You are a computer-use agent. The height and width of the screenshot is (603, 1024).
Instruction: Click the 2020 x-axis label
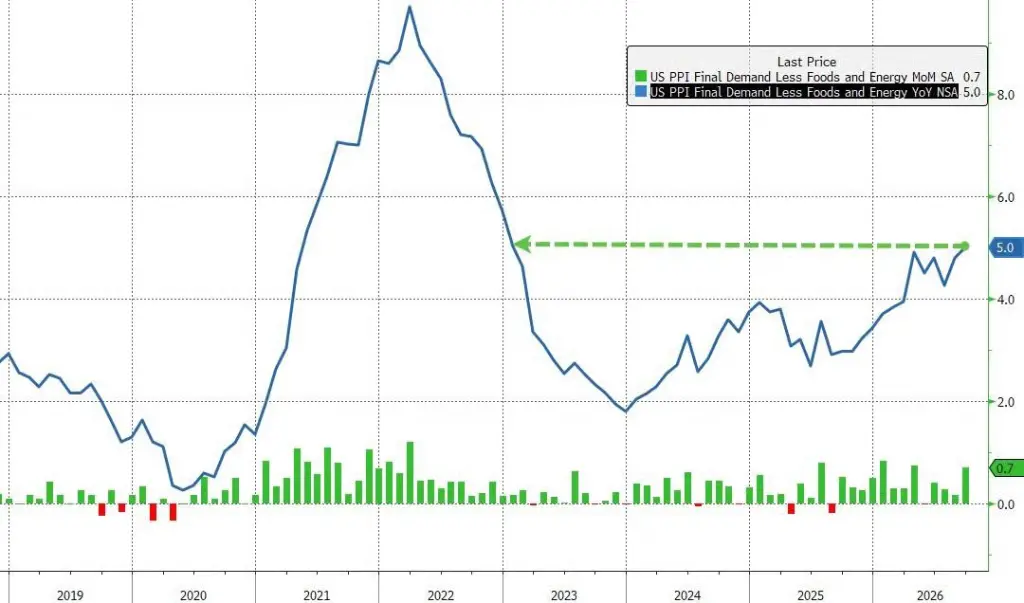pyautogui.click(x=193, y=595)
